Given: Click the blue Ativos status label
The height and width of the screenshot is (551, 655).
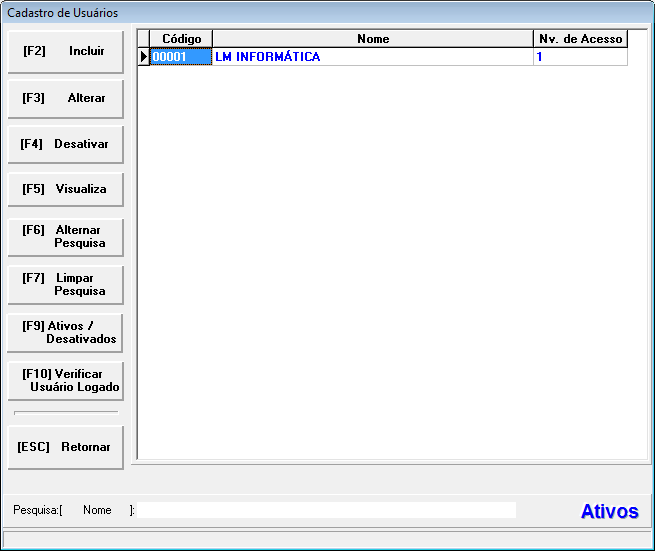Looking at the screenshot, I should click(609, 512).
